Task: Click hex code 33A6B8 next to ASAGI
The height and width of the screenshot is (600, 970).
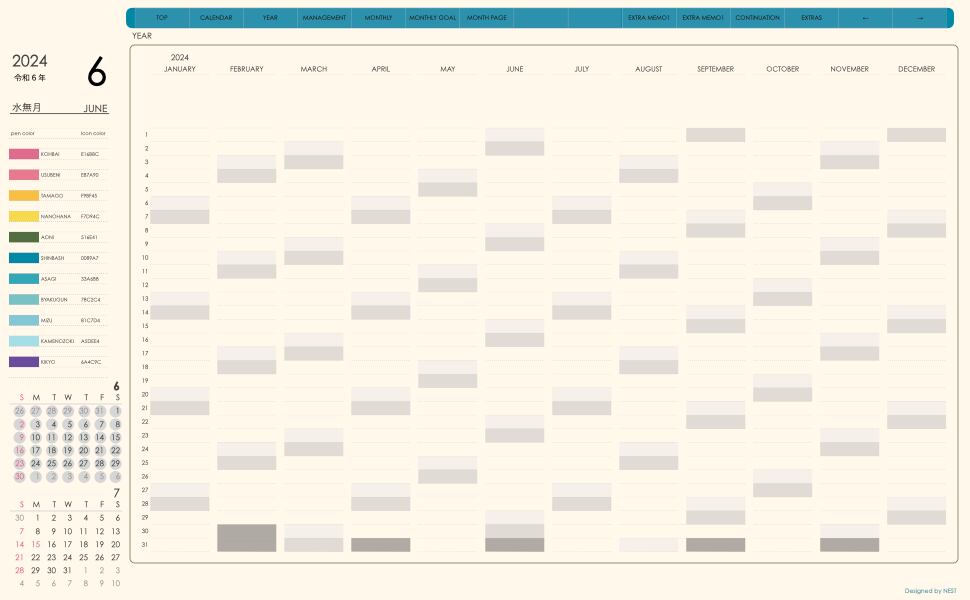Action: tap(90, 279)
